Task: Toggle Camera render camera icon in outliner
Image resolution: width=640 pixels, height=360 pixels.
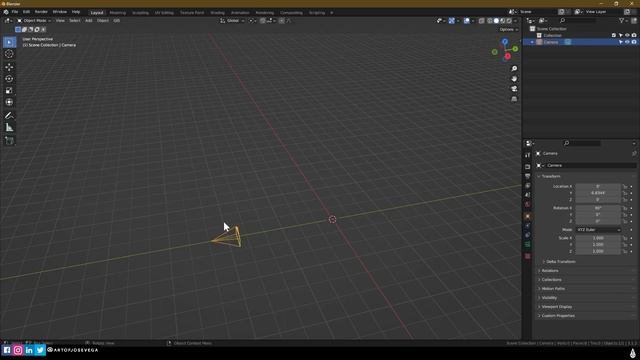Action: 634,42
